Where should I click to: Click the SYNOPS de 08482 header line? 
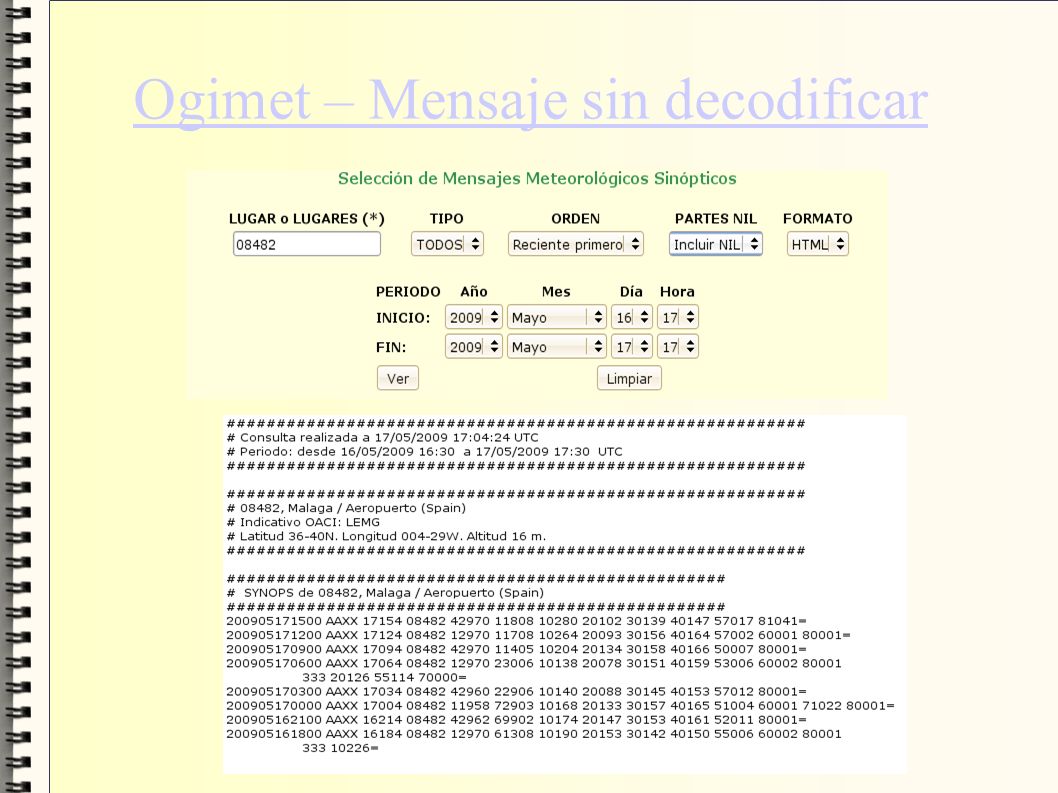click(x=385, y=593)
